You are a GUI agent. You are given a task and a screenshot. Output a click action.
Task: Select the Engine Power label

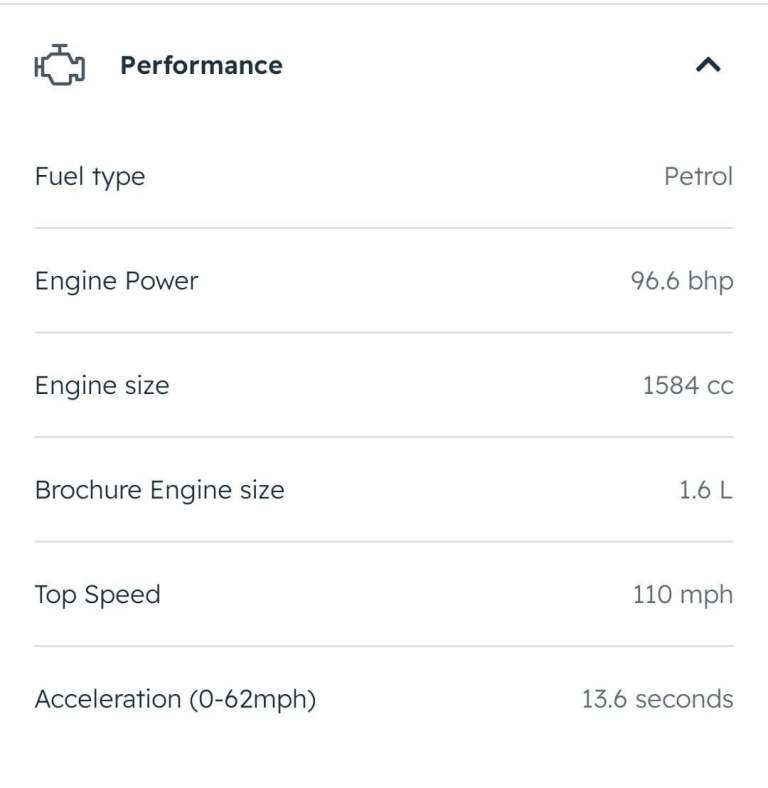[x=116, y=281]
